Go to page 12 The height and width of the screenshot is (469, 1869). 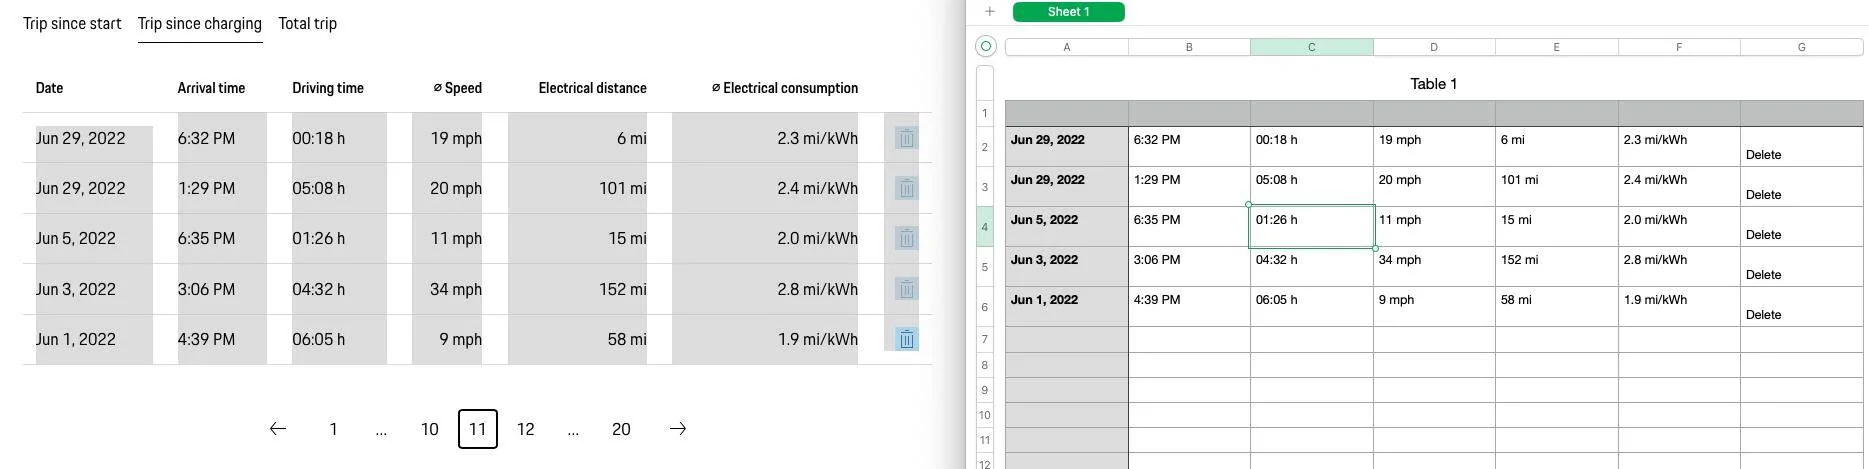[x=525, y=429]
